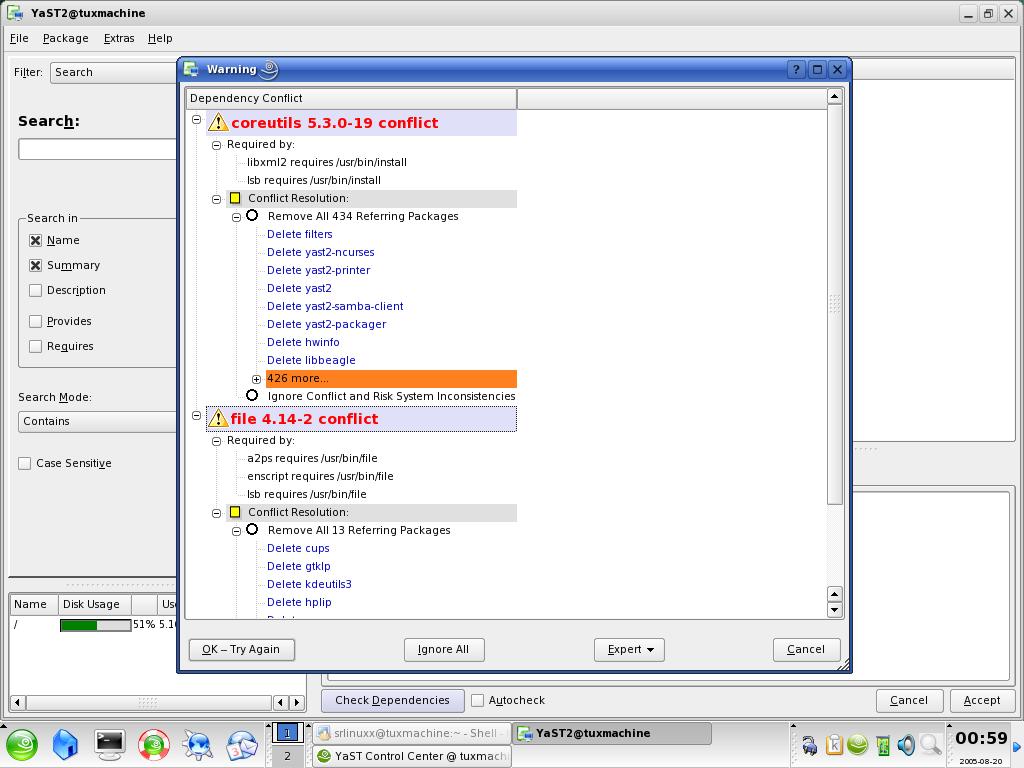Open the magnifier search tray icon

931,744
